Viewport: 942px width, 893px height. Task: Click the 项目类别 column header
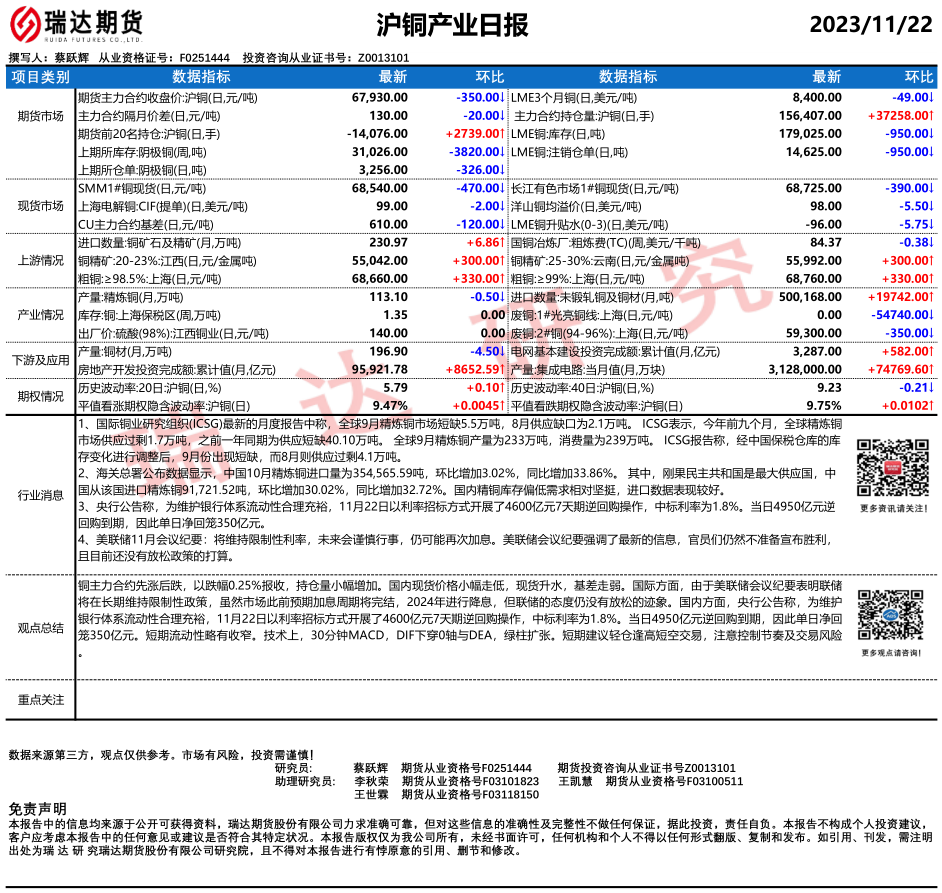(x=41, y=77)
